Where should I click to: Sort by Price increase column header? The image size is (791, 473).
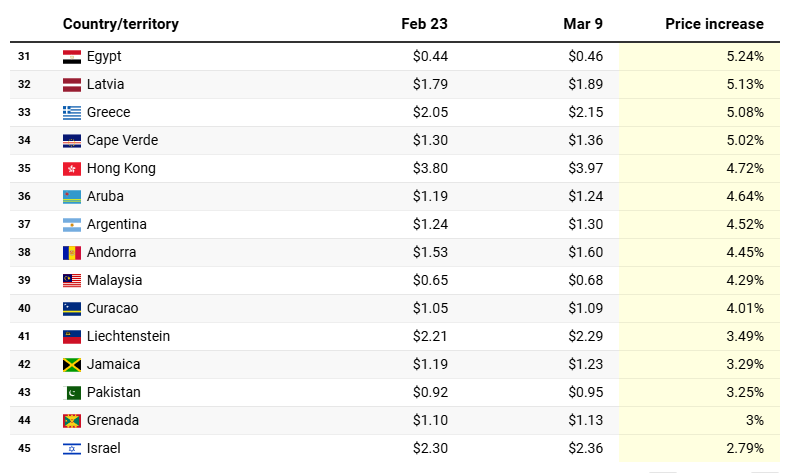pos(714,24)
